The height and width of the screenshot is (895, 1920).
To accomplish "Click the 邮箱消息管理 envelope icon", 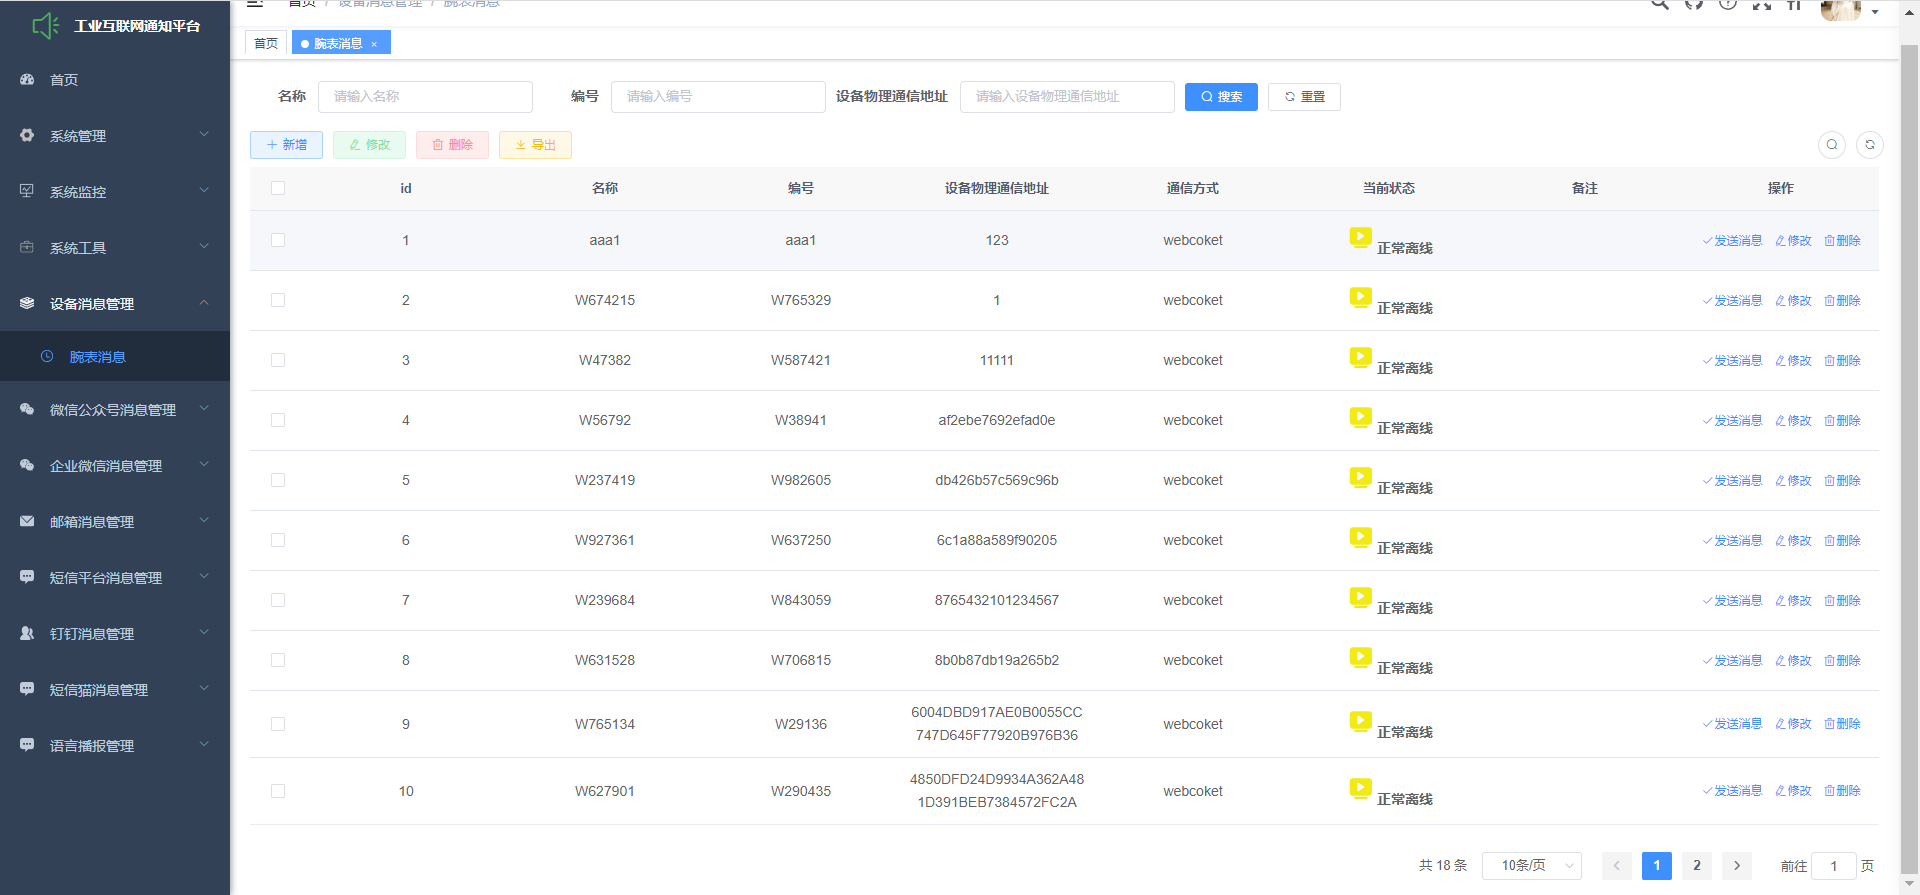I will [x=27, y=521].
